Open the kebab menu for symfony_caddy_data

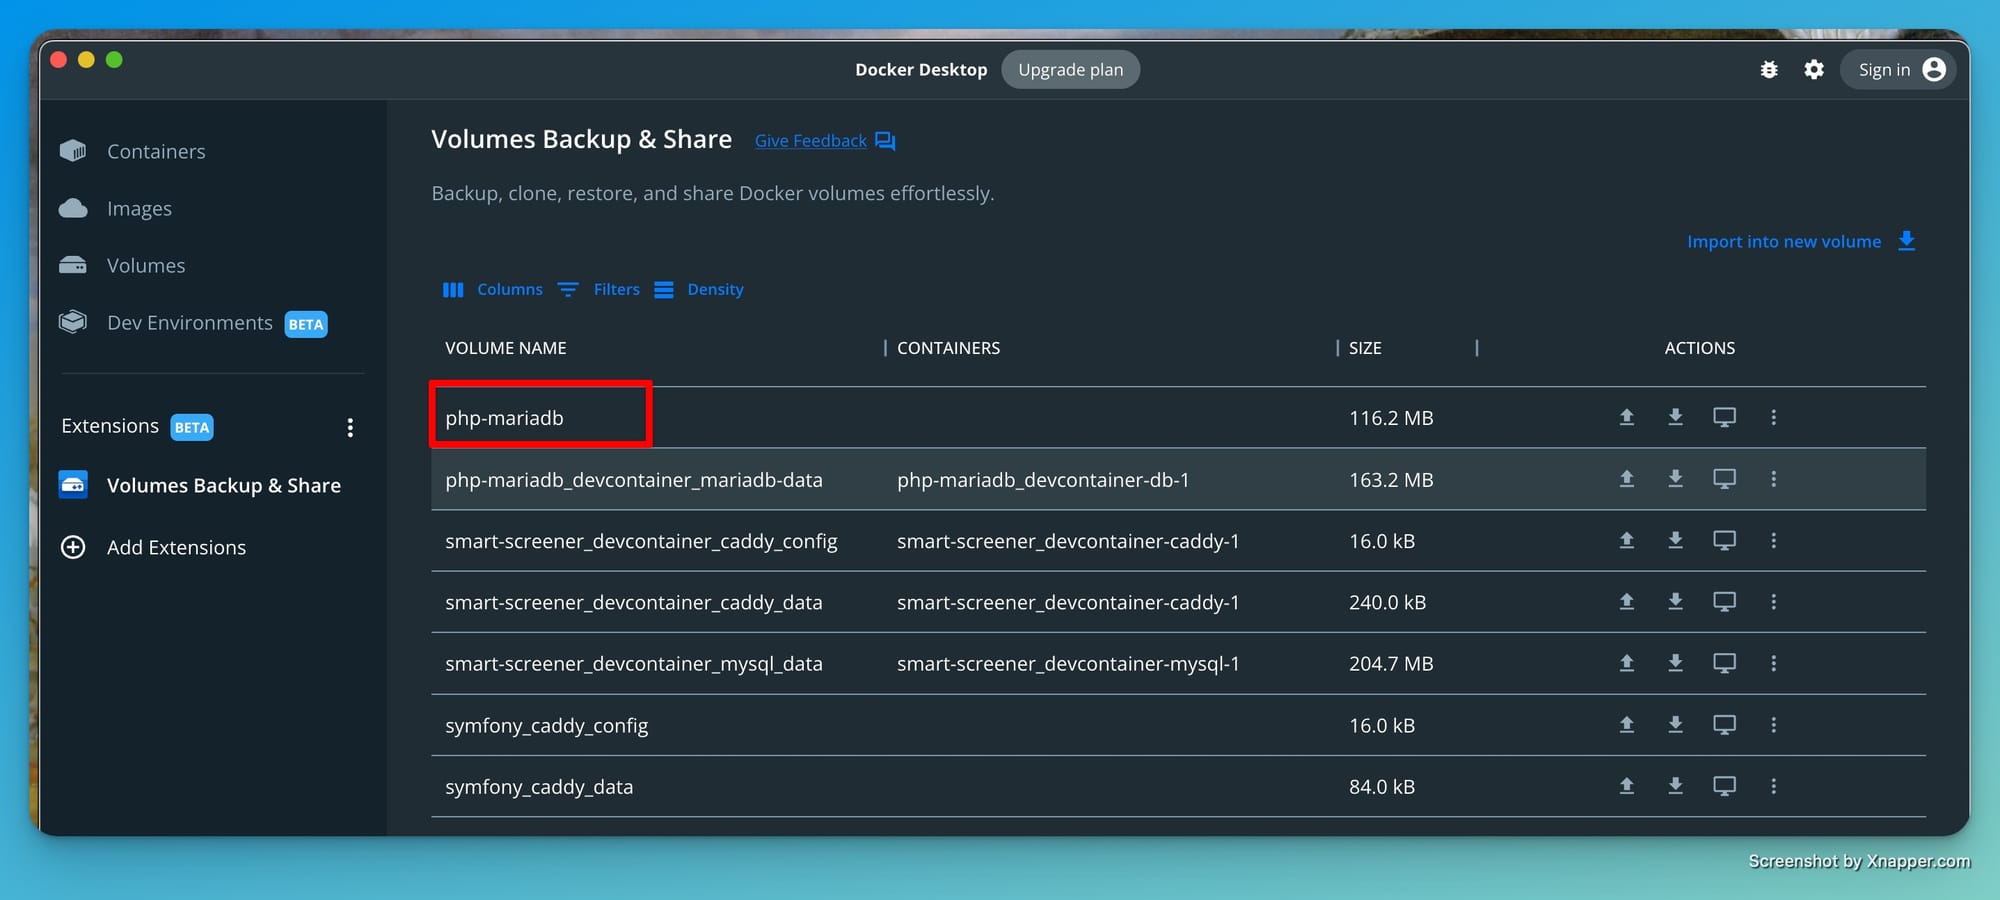[1773, 786]
